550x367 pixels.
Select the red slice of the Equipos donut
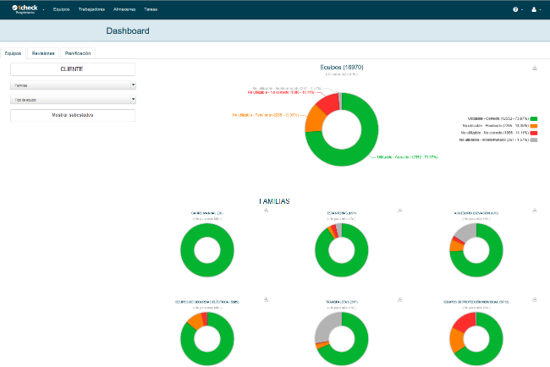click(x=328, y=104)
